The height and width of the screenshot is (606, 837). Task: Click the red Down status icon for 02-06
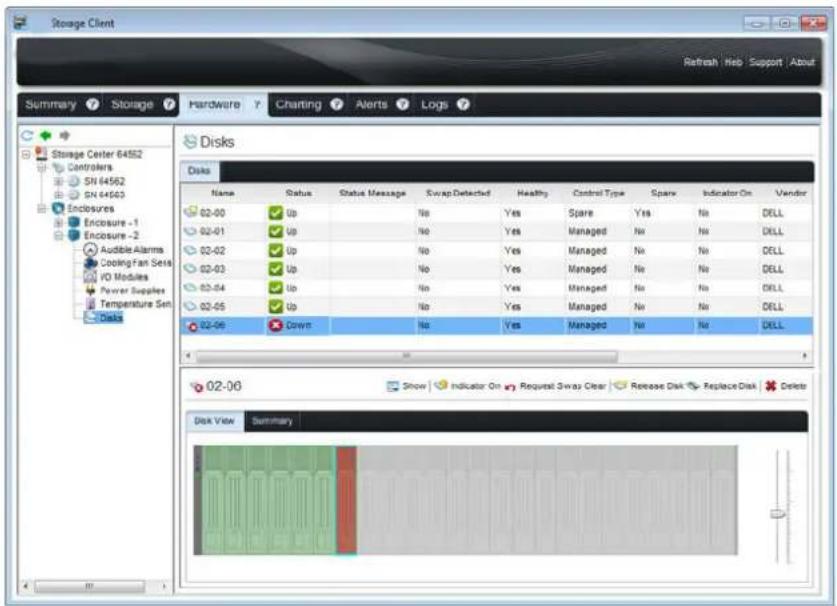275,325
